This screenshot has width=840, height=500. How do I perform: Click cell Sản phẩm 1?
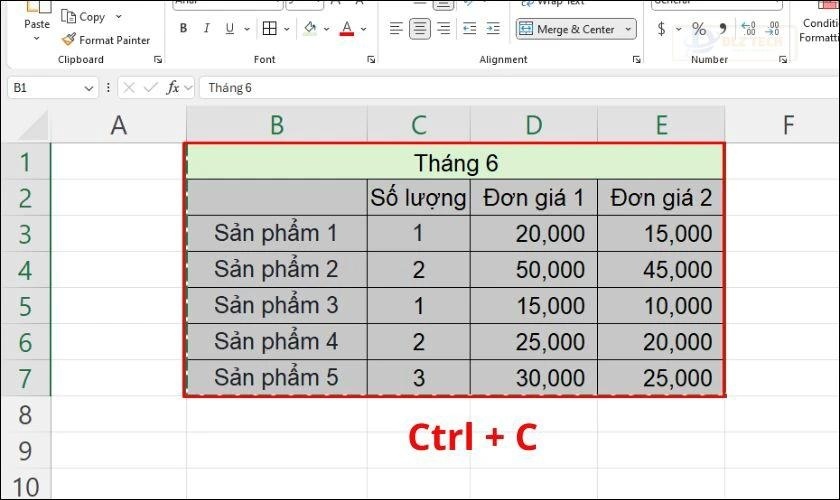(x=276, y=234)
